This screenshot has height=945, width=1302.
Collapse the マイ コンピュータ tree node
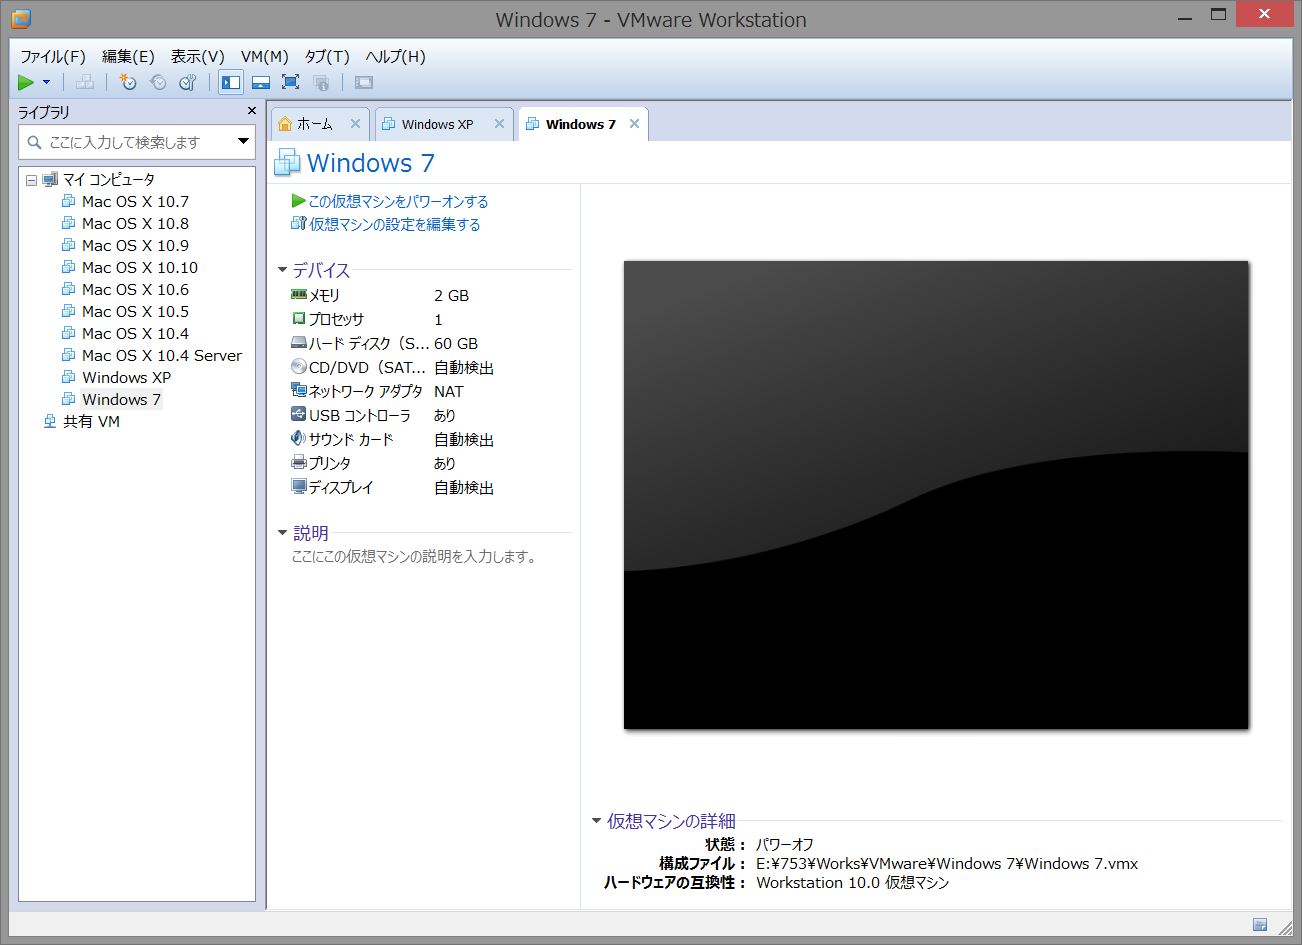click(31, 181)
